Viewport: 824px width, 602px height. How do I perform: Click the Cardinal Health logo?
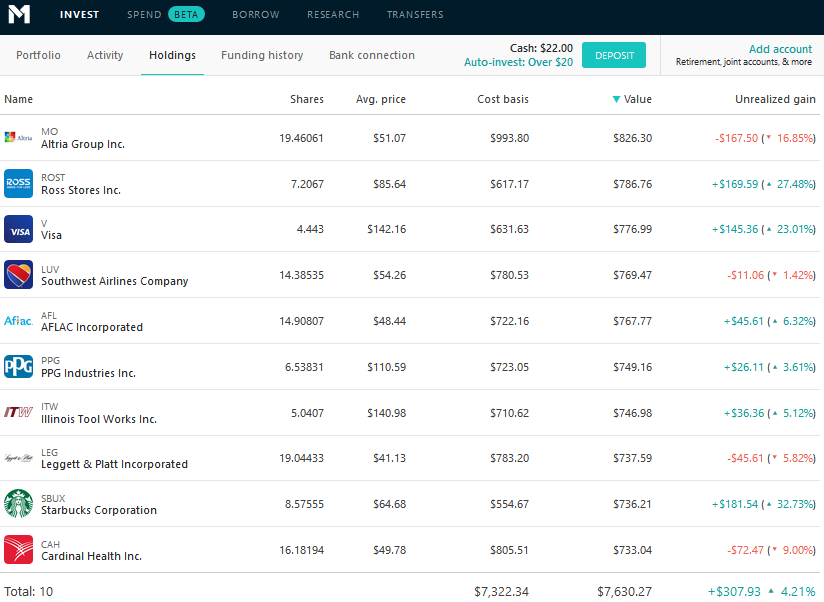(18, 549)
